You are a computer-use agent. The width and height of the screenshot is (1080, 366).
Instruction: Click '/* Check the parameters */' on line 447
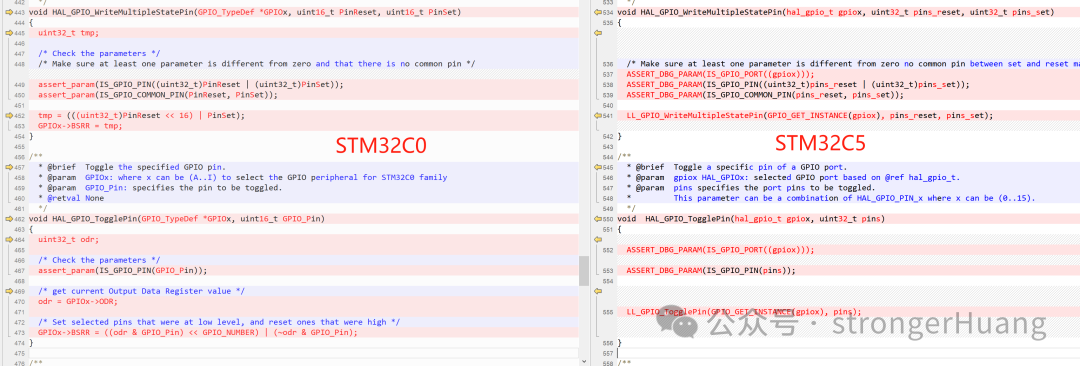(x=98, y=54)
